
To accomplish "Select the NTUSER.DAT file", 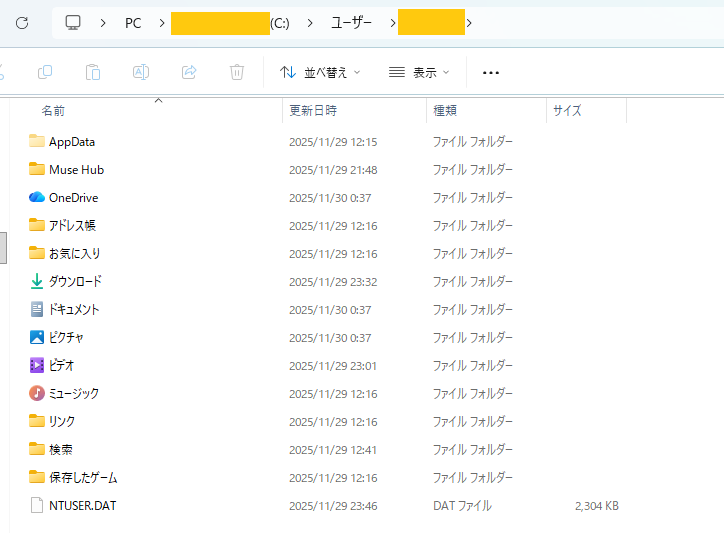I will click(x=82, y=506).
